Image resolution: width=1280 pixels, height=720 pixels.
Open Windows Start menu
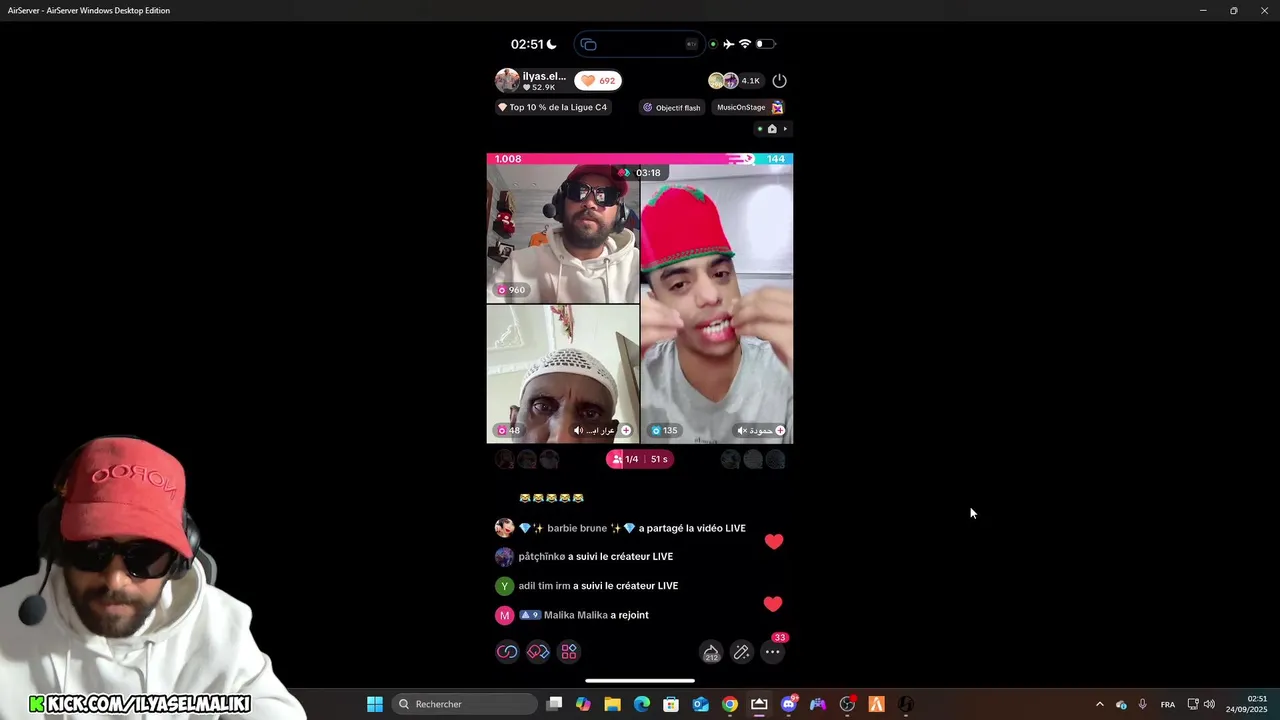click(375, 704)
